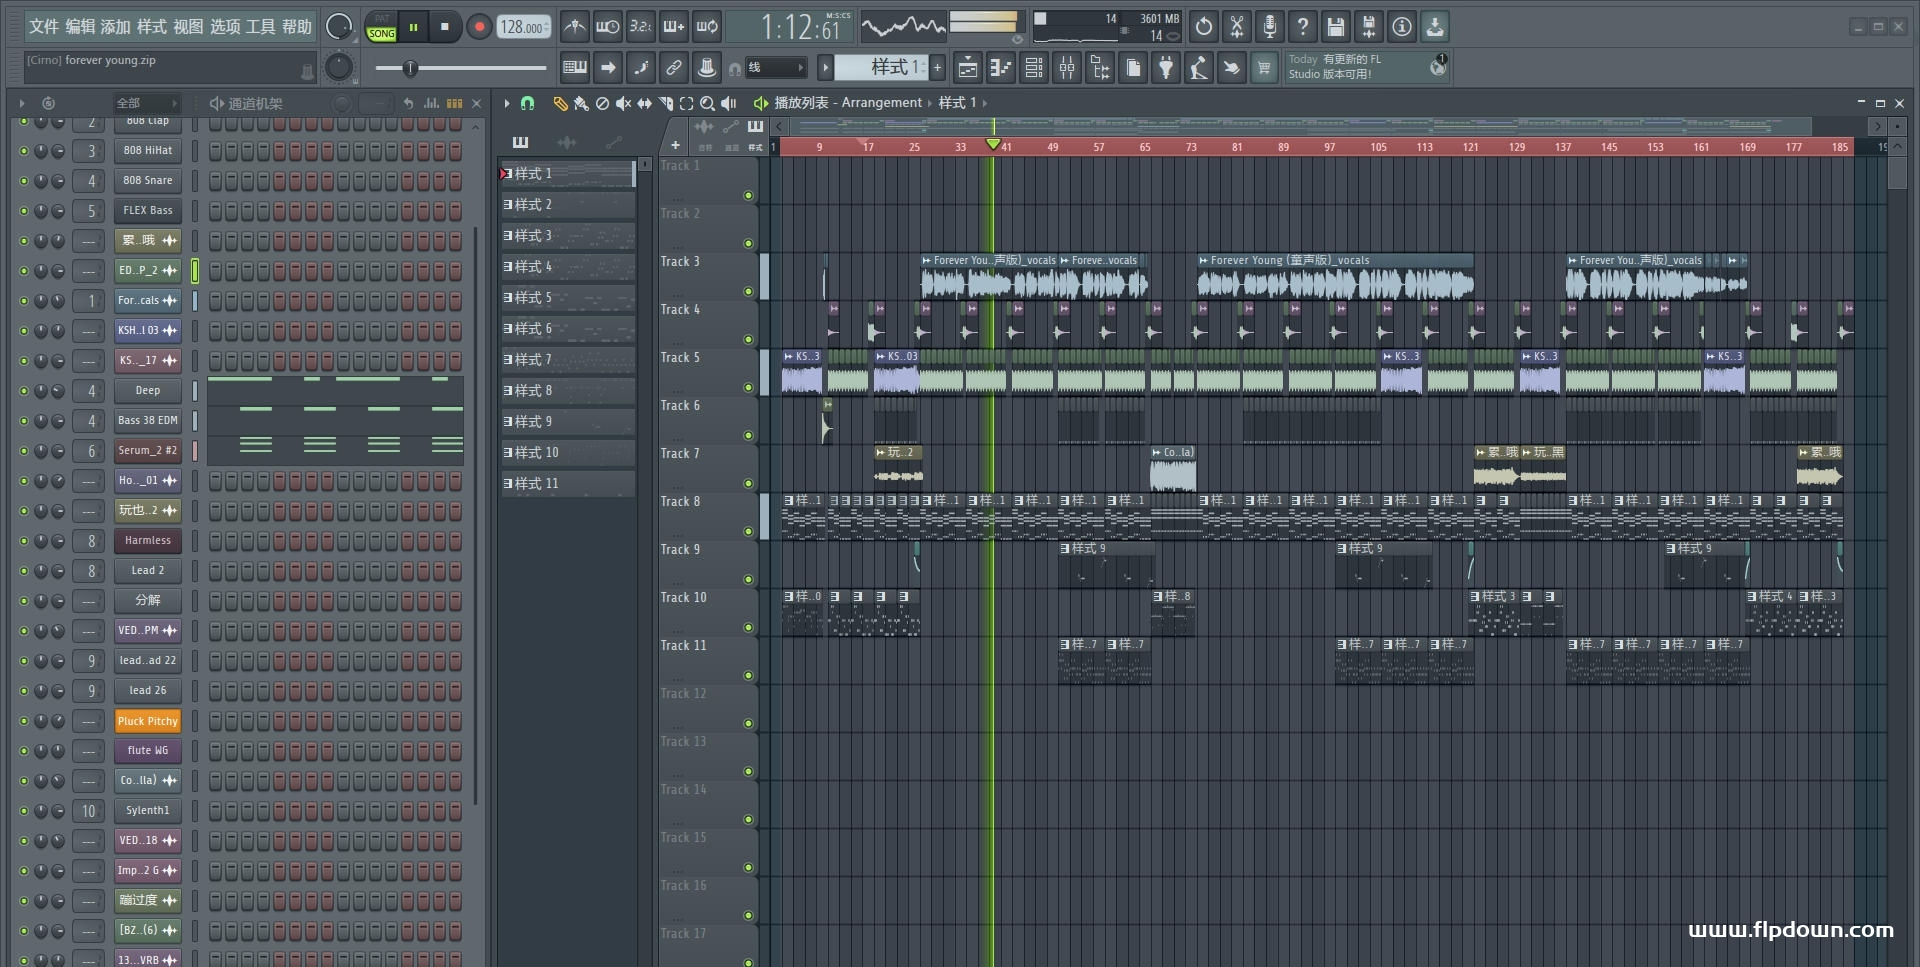Image resolution: width=1920 pixels, height=967 pixels.
Task: Toggle the playlist snap magnet icon
Action: point(528,103)
